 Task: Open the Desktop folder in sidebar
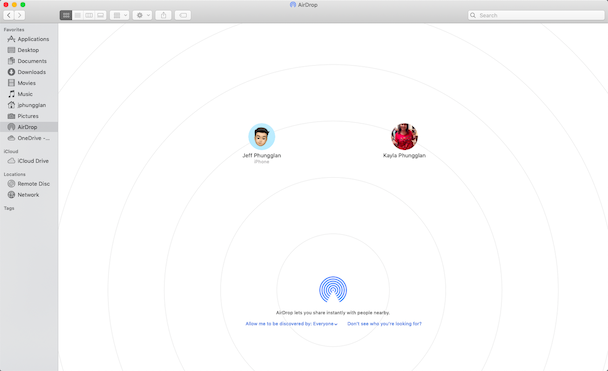click(x=29, y=50)
